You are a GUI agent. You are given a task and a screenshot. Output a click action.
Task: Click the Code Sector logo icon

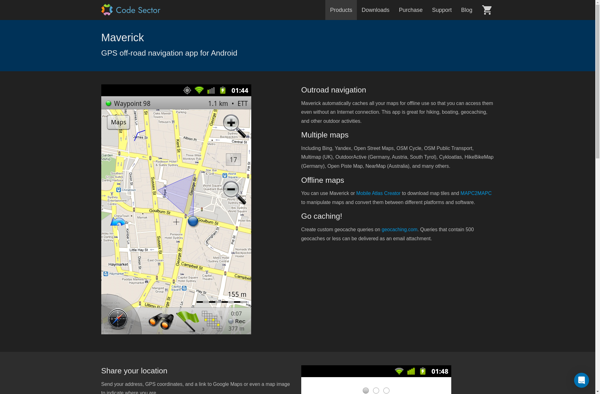(107, 10)
